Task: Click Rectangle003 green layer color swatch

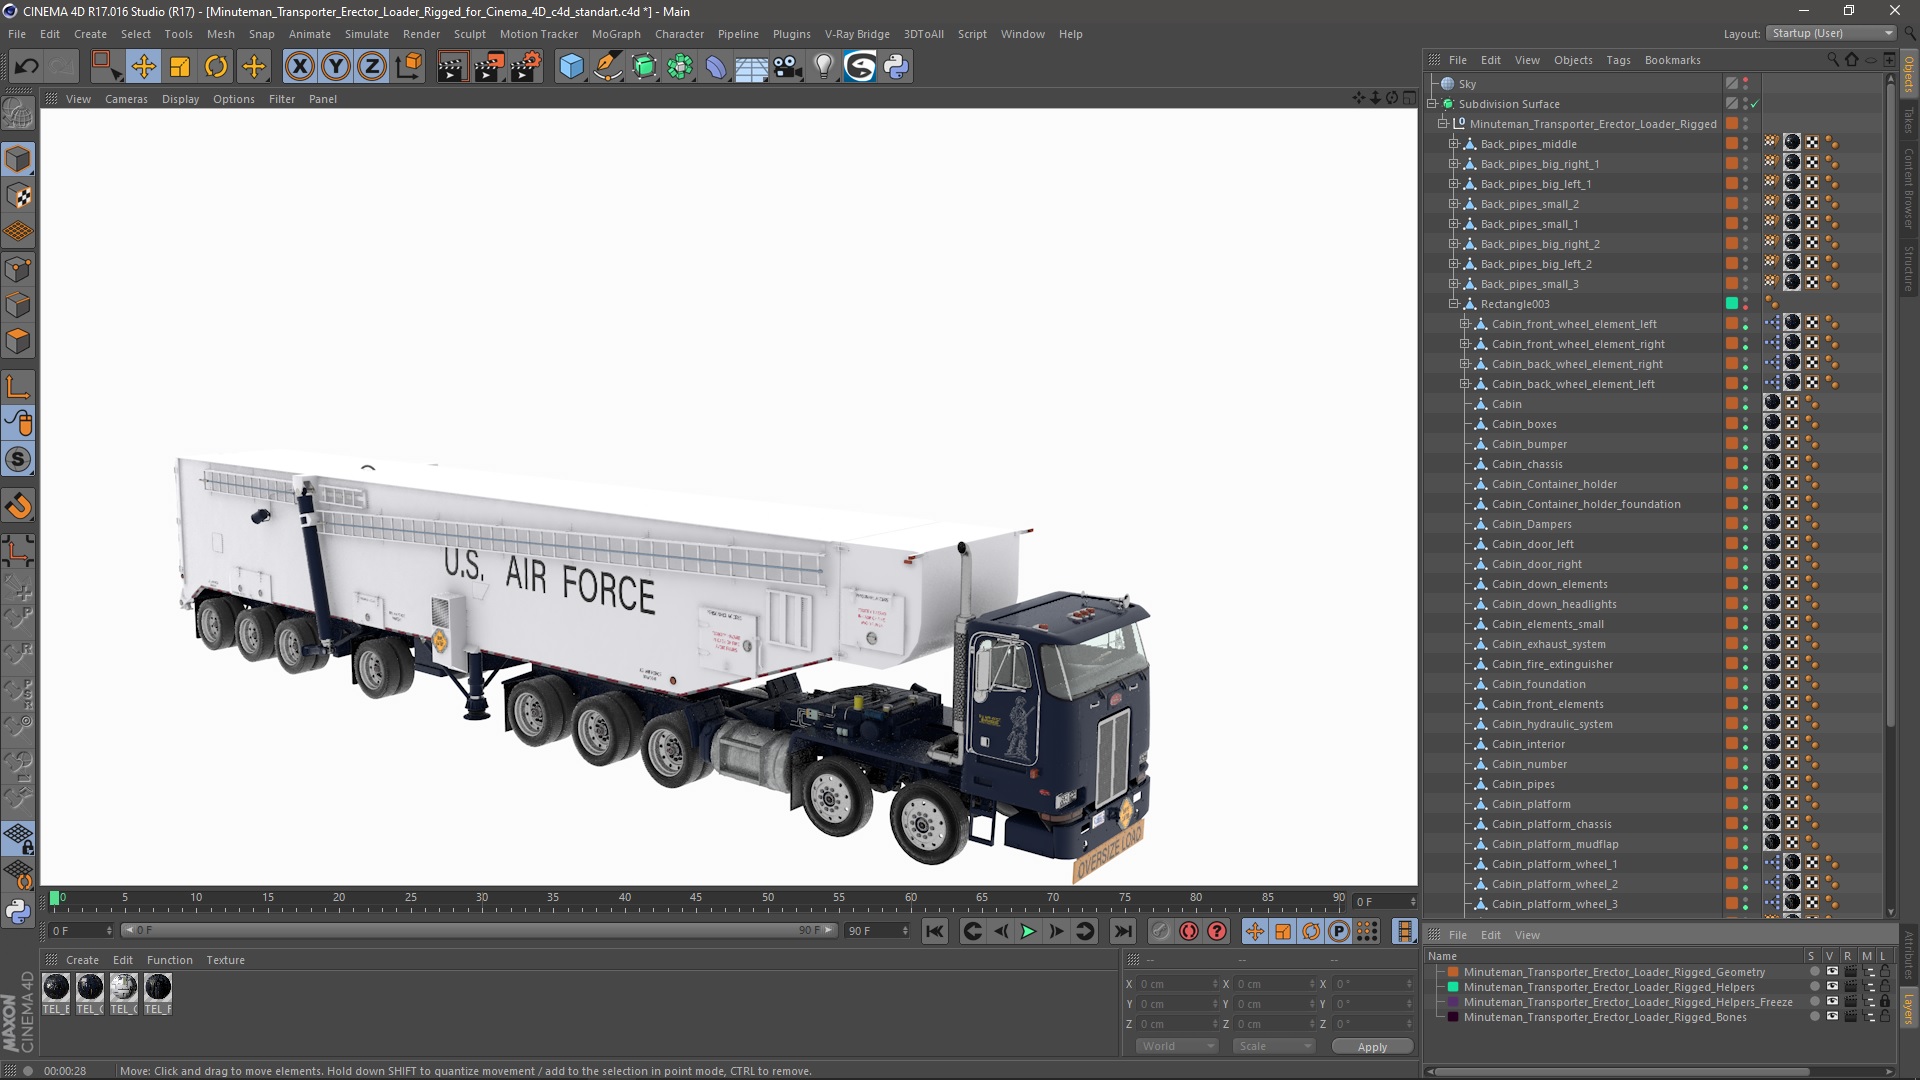Action: [x=1732, y=303]
